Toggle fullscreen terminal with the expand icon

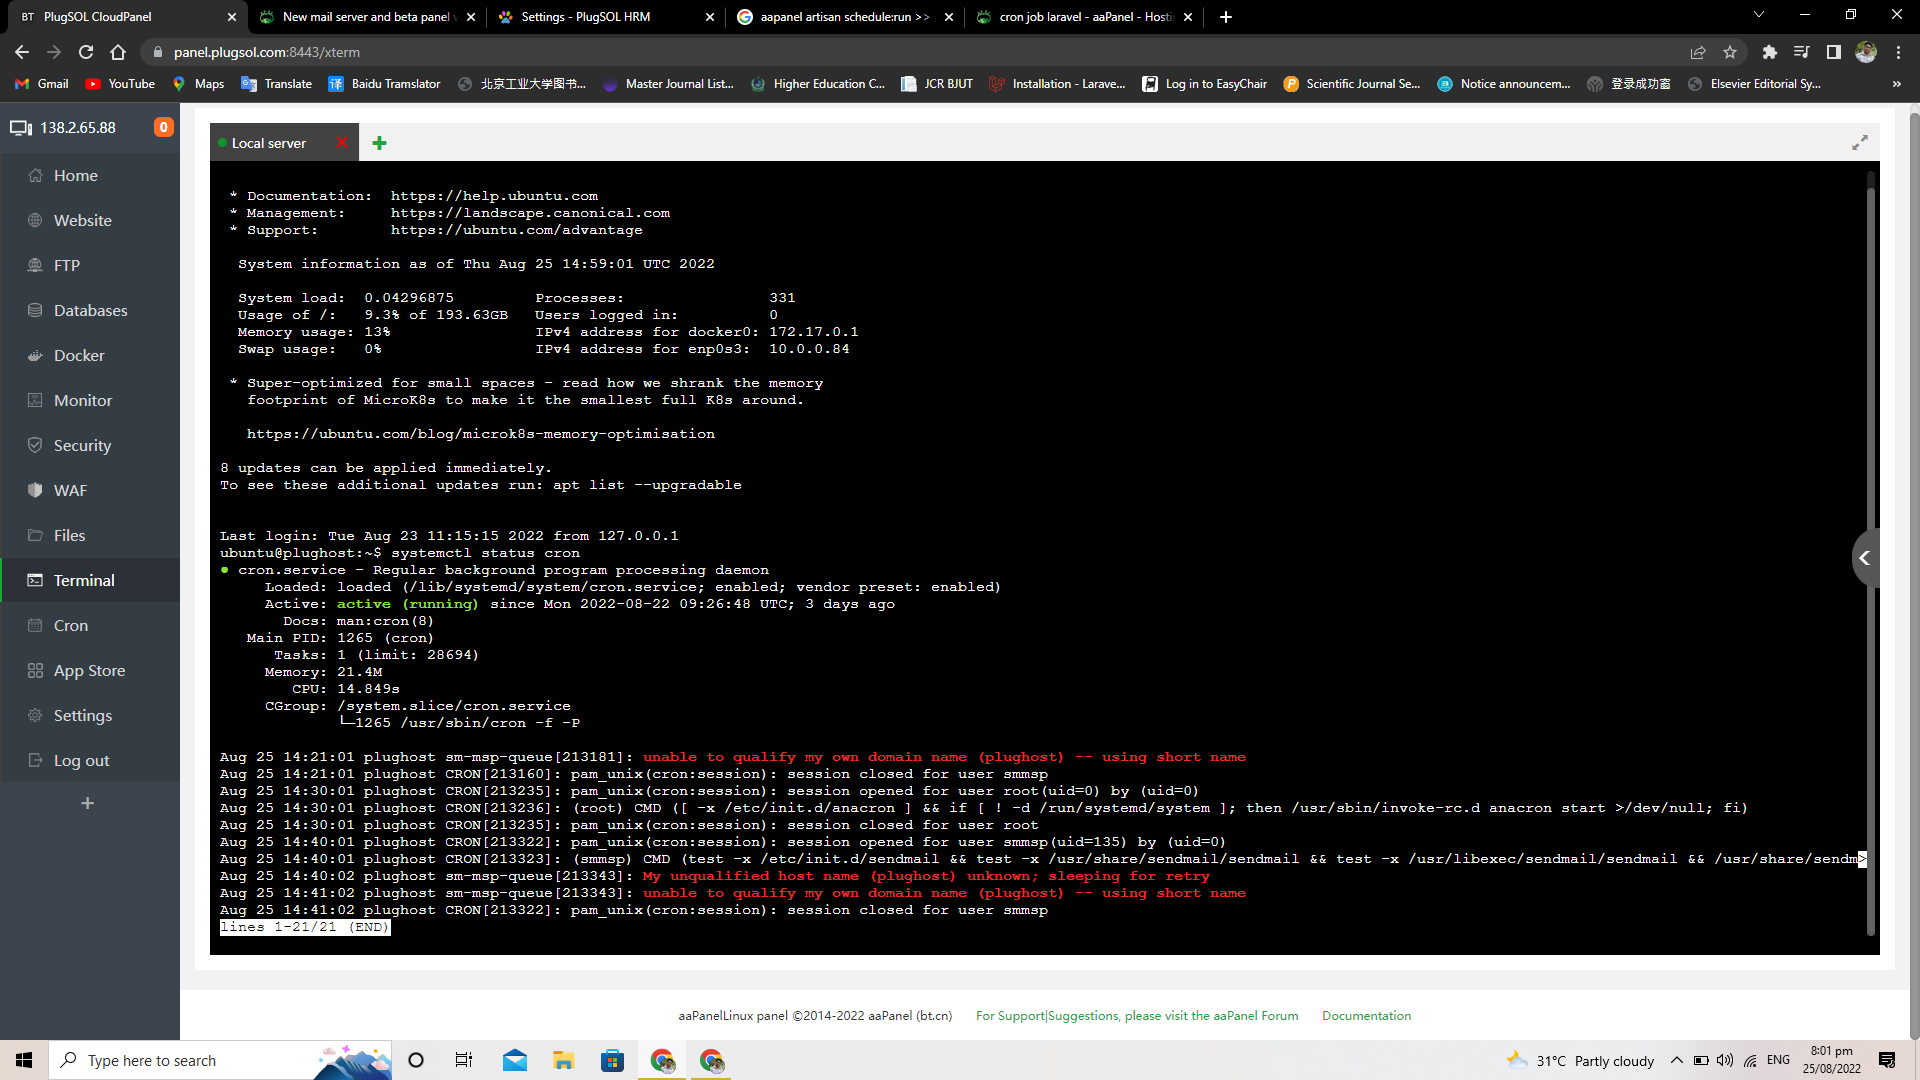pyautogui.click(x=1859, y=143)
